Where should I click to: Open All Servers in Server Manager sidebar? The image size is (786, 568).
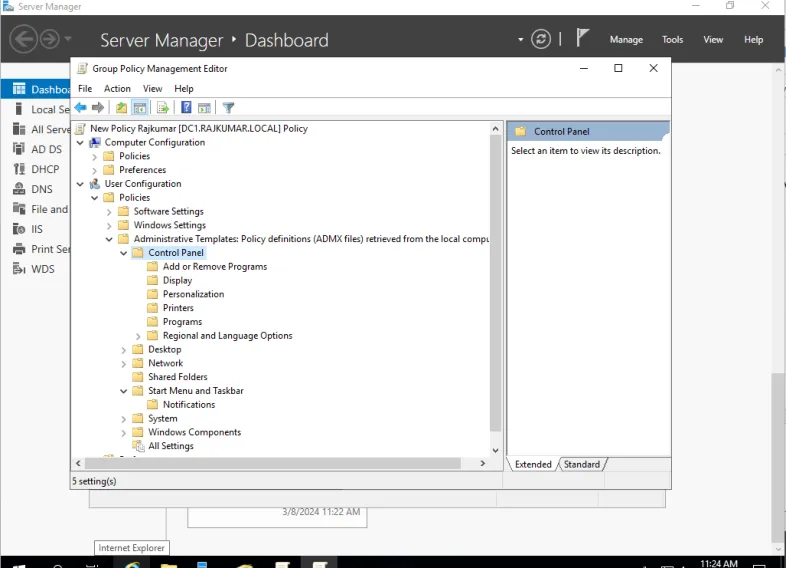[41, 129]
